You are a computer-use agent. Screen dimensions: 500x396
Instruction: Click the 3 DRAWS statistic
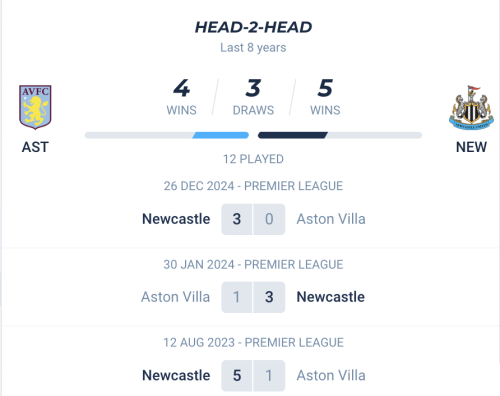click(253, 97)
